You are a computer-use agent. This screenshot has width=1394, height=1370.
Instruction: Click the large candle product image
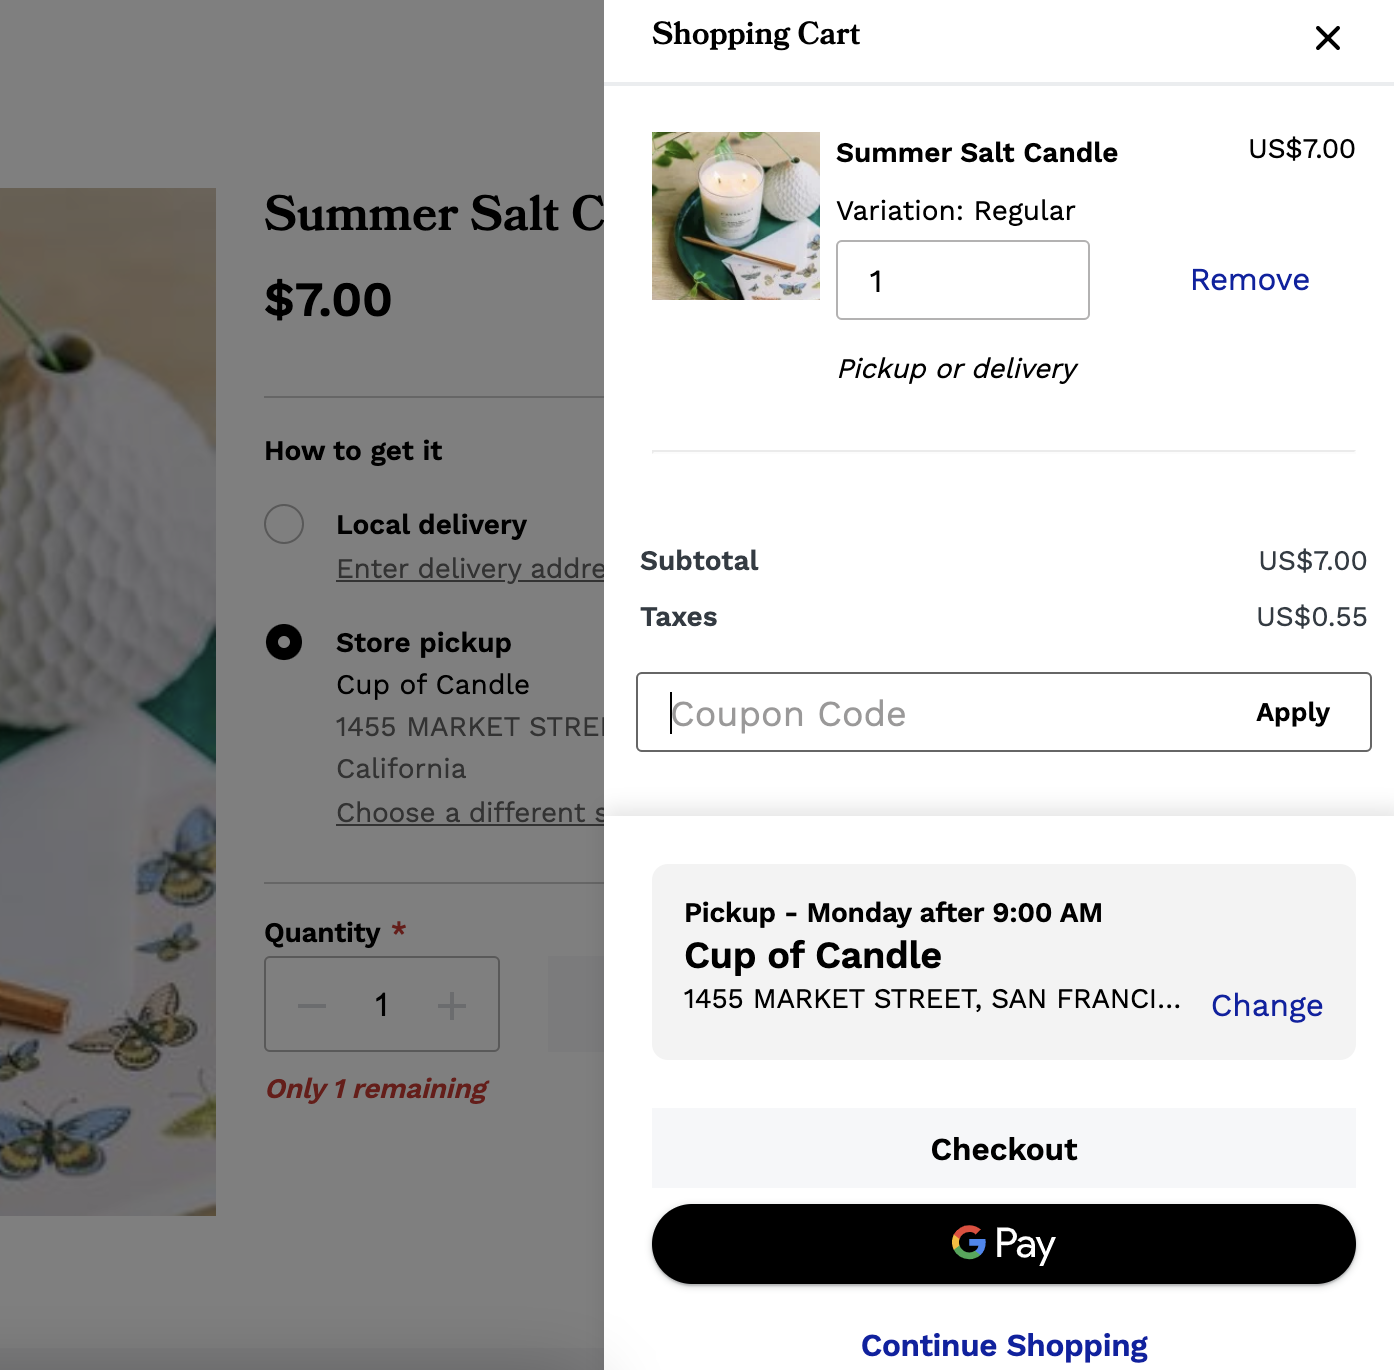107,700
